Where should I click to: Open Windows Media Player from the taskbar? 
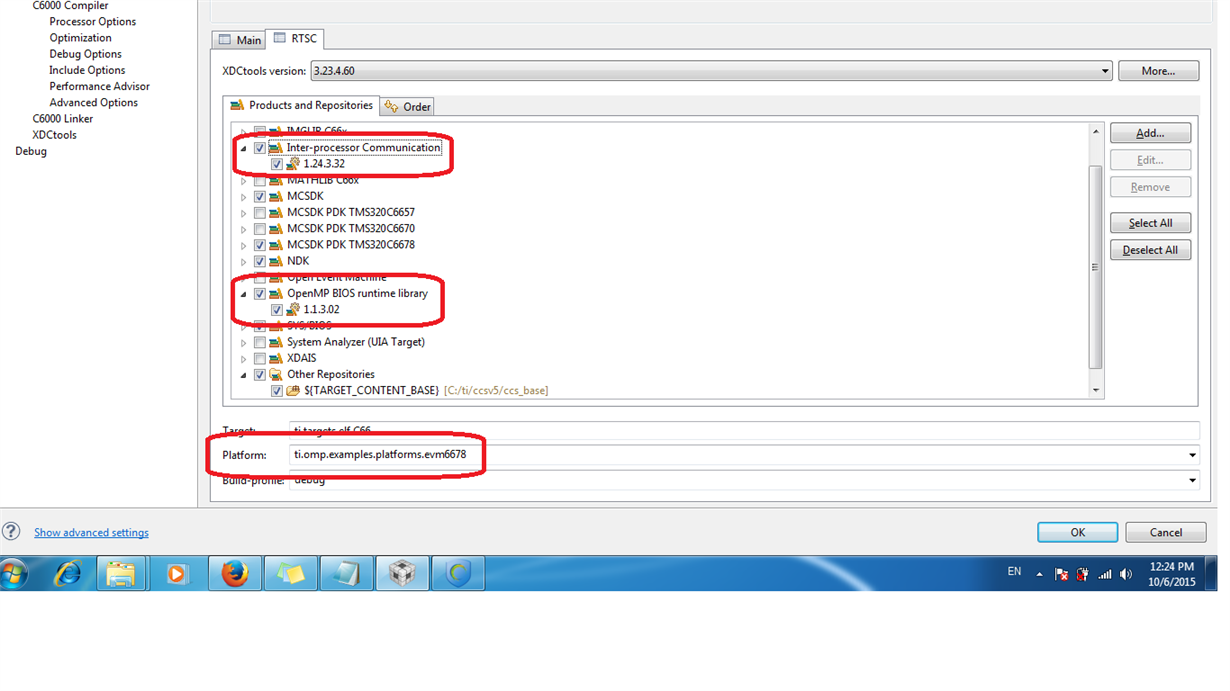coord(177,574)
